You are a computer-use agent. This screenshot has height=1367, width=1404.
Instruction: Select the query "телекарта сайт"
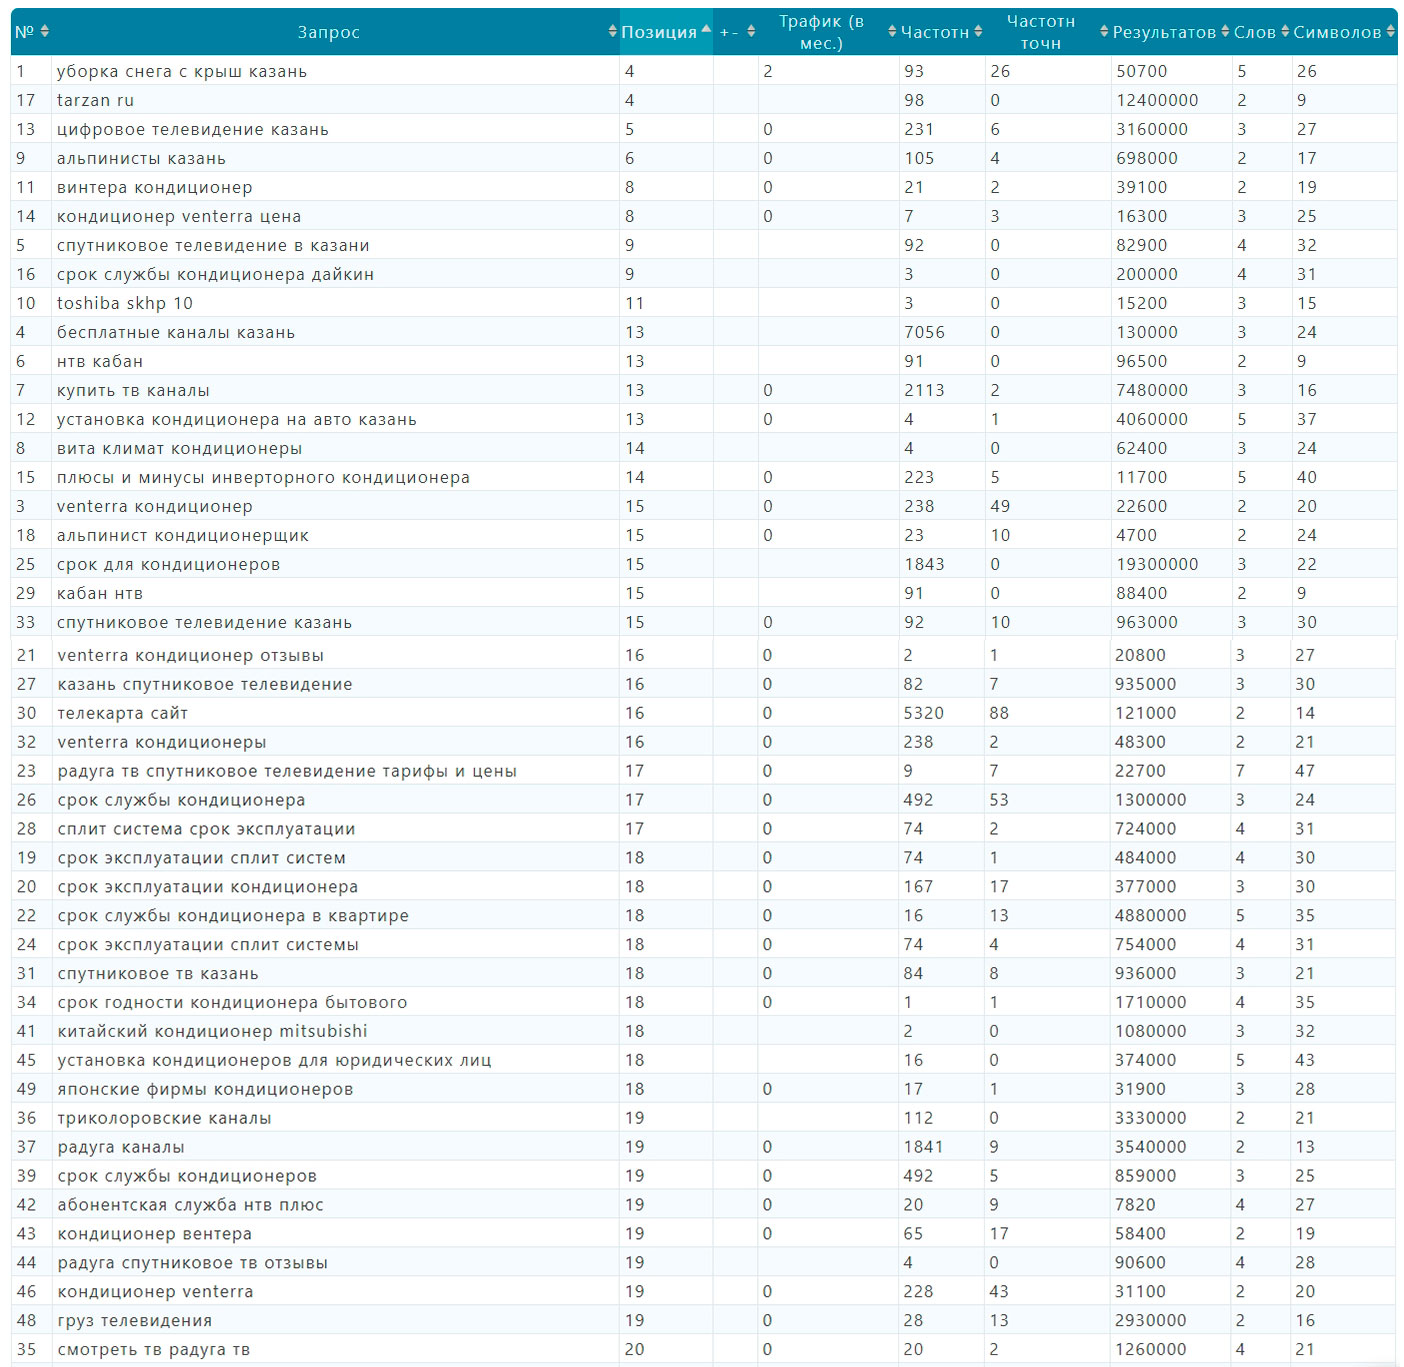(x=123, y=713)
